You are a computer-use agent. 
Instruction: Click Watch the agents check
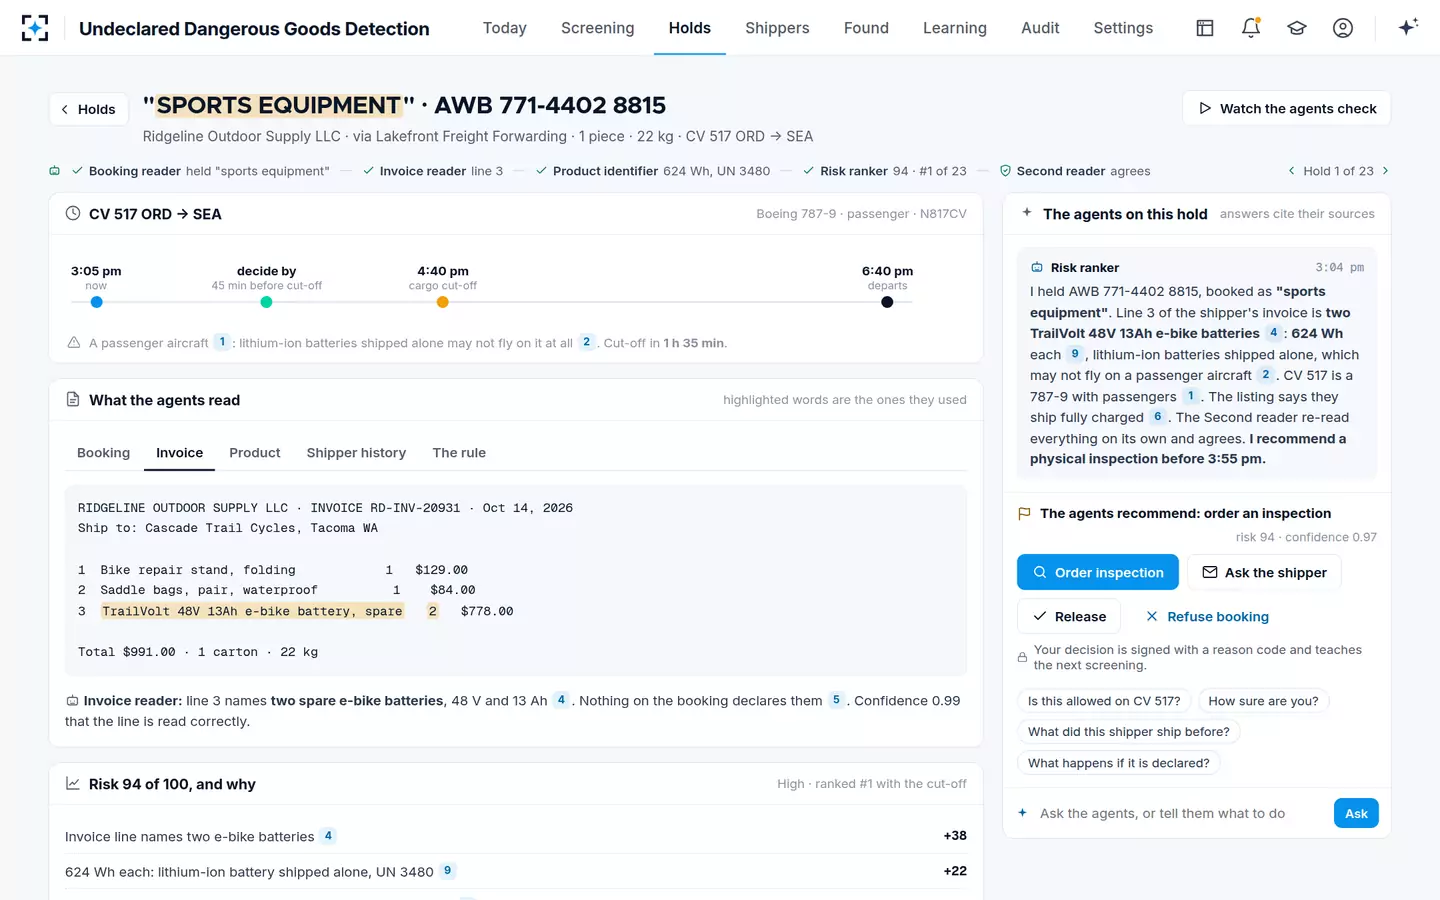1286,108
